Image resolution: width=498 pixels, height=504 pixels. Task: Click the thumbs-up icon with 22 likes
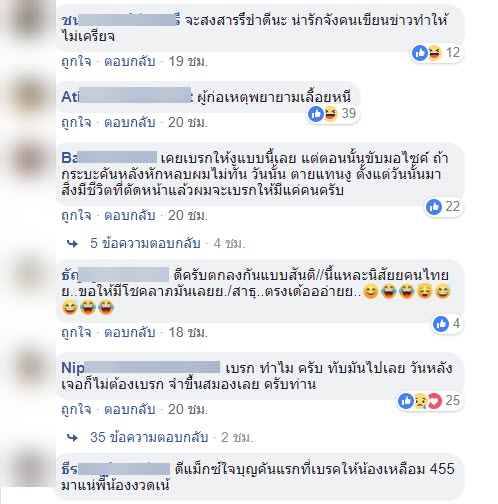(x=433, y=207)
